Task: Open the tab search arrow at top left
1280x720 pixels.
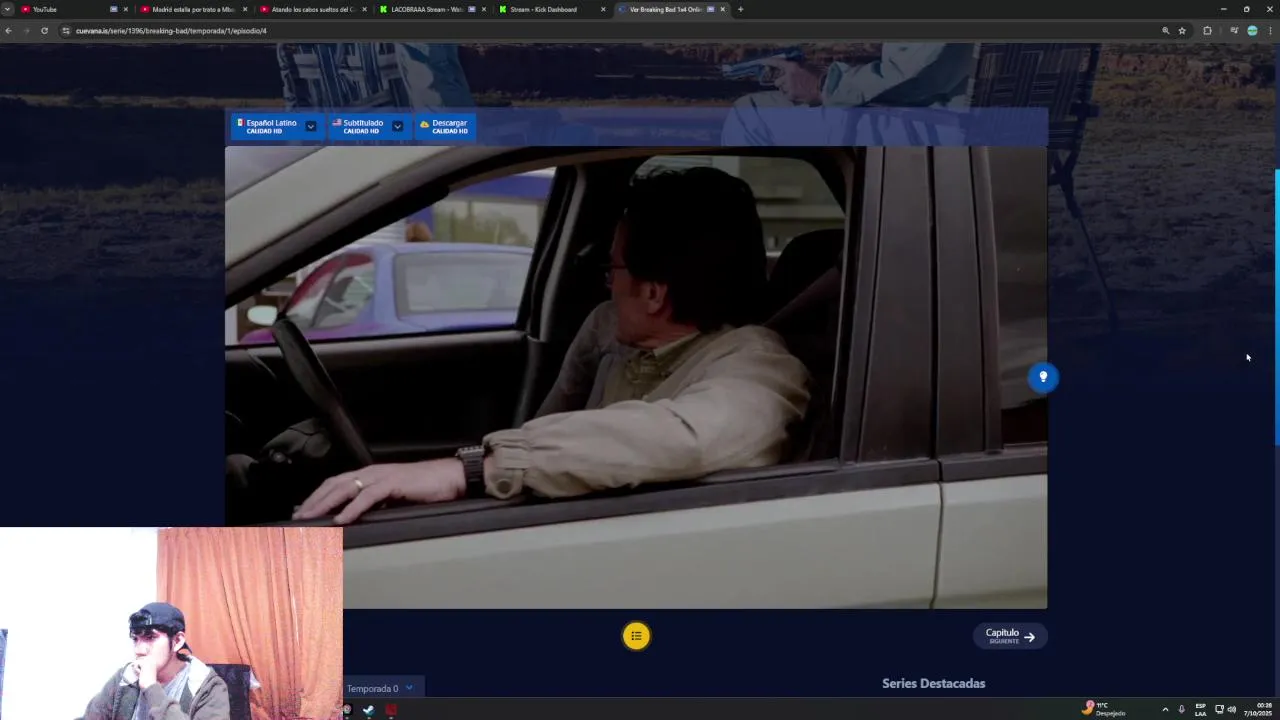Action: (x=8, y=9)
